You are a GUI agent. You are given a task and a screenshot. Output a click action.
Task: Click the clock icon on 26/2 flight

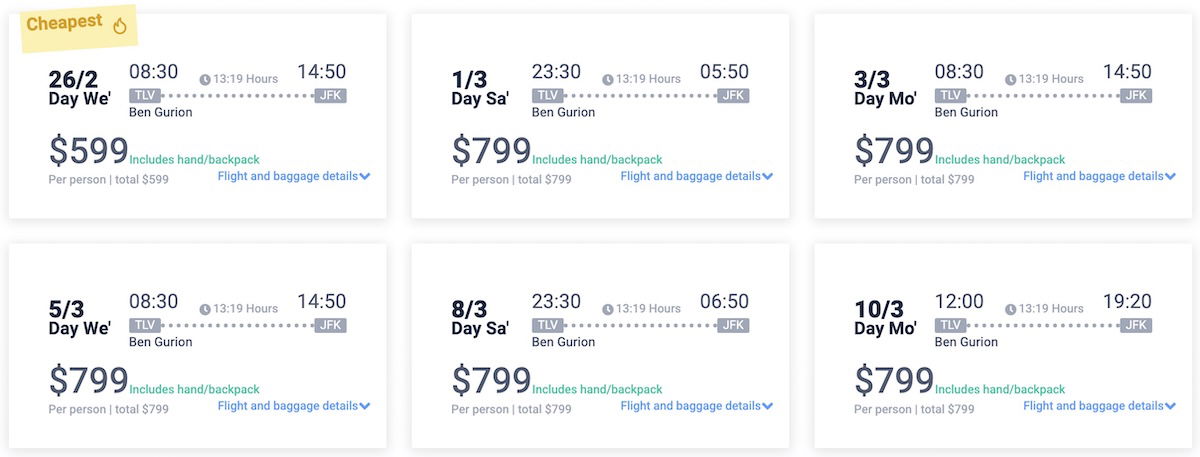point(205,80)
